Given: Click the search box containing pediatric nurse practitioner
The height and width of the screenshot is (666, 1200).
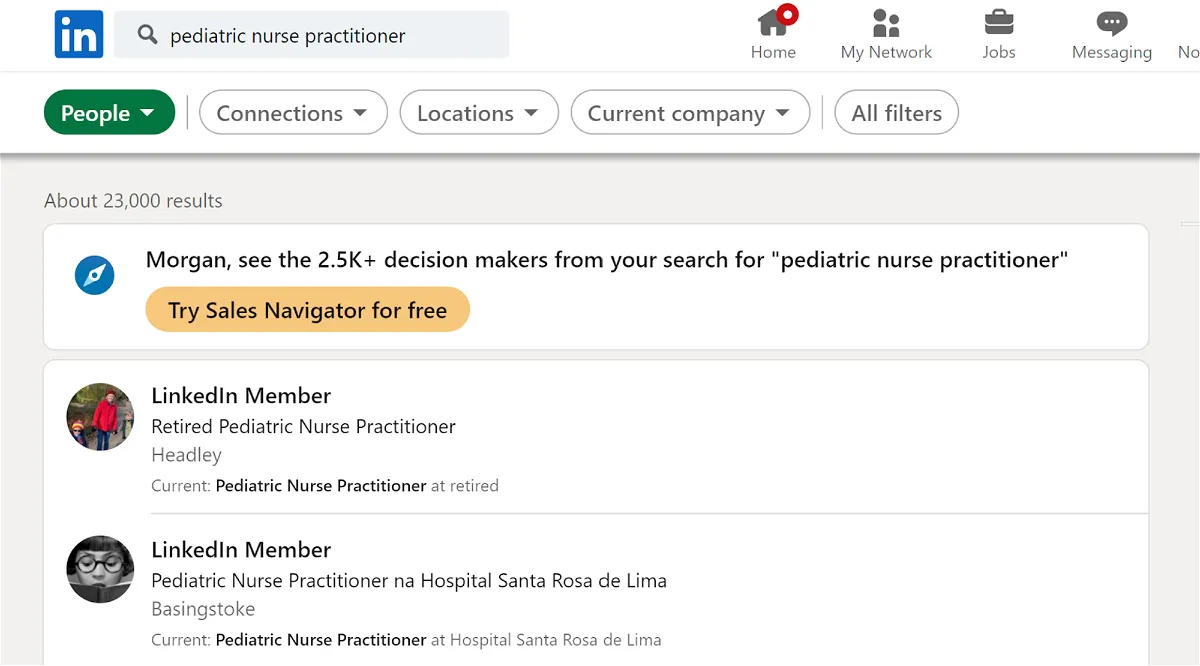Looking at the screenshot, I should (312, 35).
